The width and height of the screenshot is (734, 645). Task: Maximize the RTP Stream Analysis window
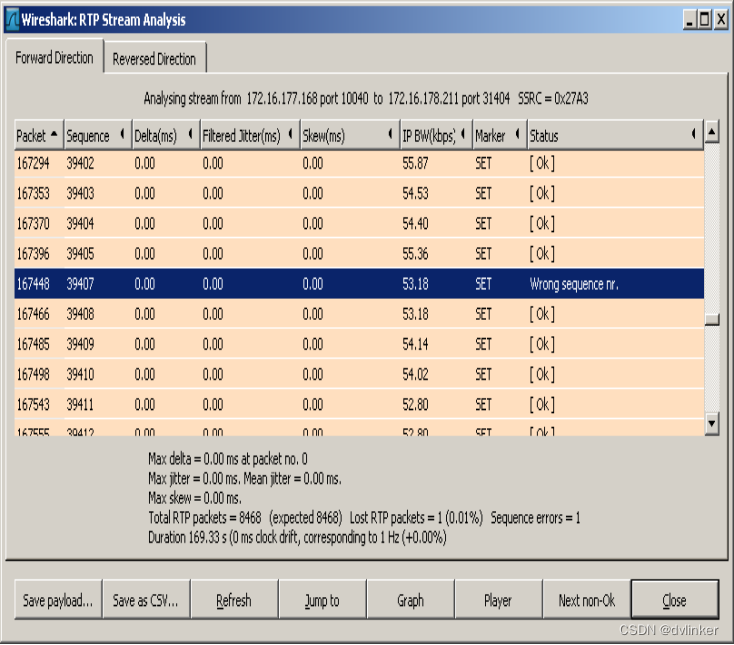(705, 20)
